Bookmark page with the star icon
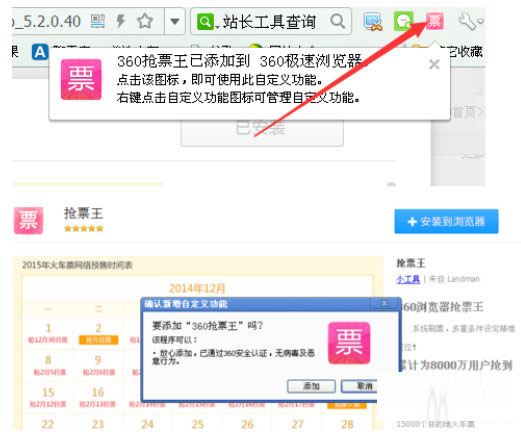 pyautogui.click(x=145, y=21)
